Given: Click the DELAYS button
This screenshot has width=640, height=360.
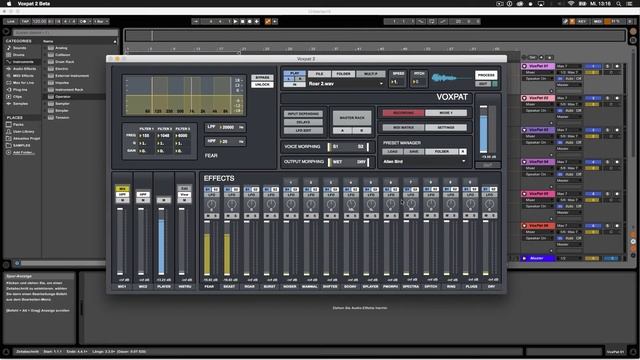Looking at the screenshot, I should click(303, 122).
